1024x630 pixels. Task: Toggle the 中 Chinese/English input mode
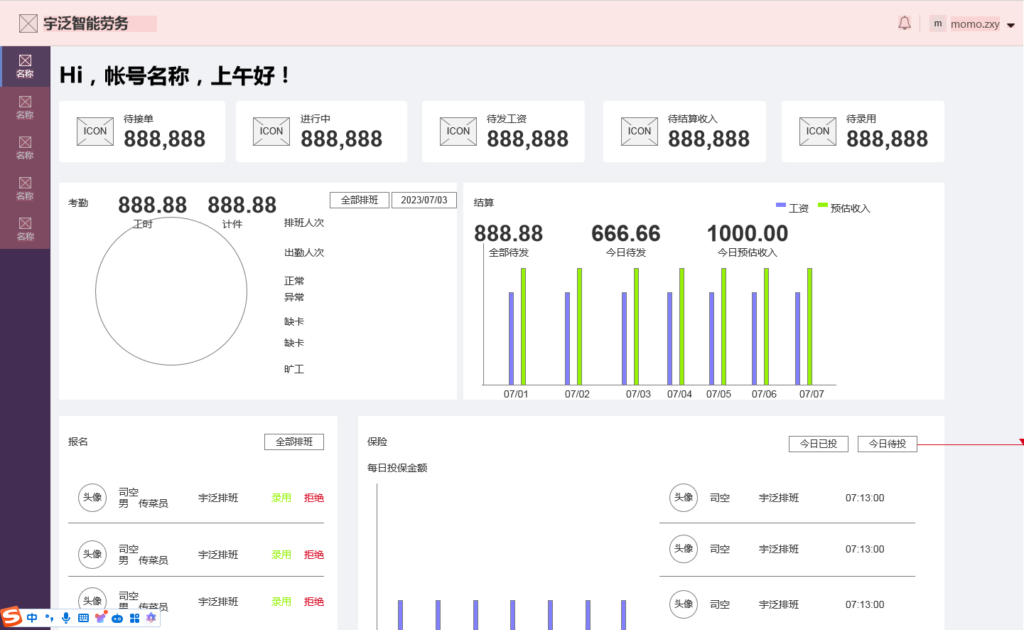(32, 618)
